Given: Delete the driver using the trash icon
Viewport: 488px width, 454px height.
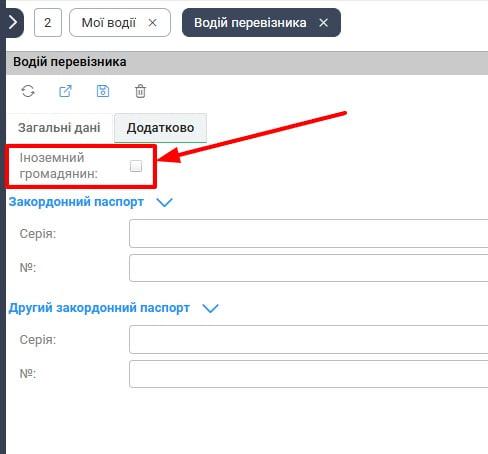Looking at the screenshot, I should pyautogui.click(x=140, y=91).
